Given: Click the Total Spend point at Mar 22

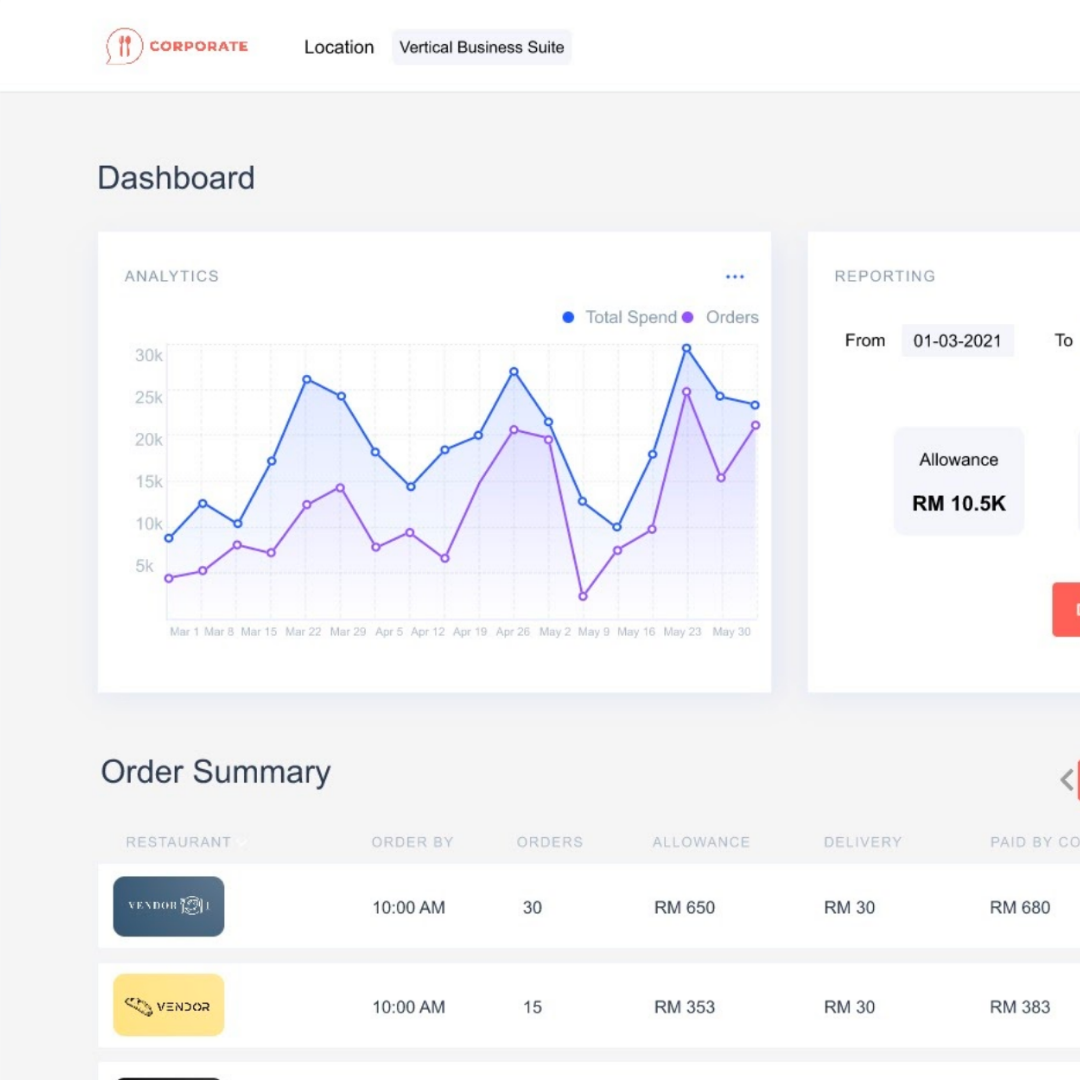Looking at the screenshot, I should [307, 380].
